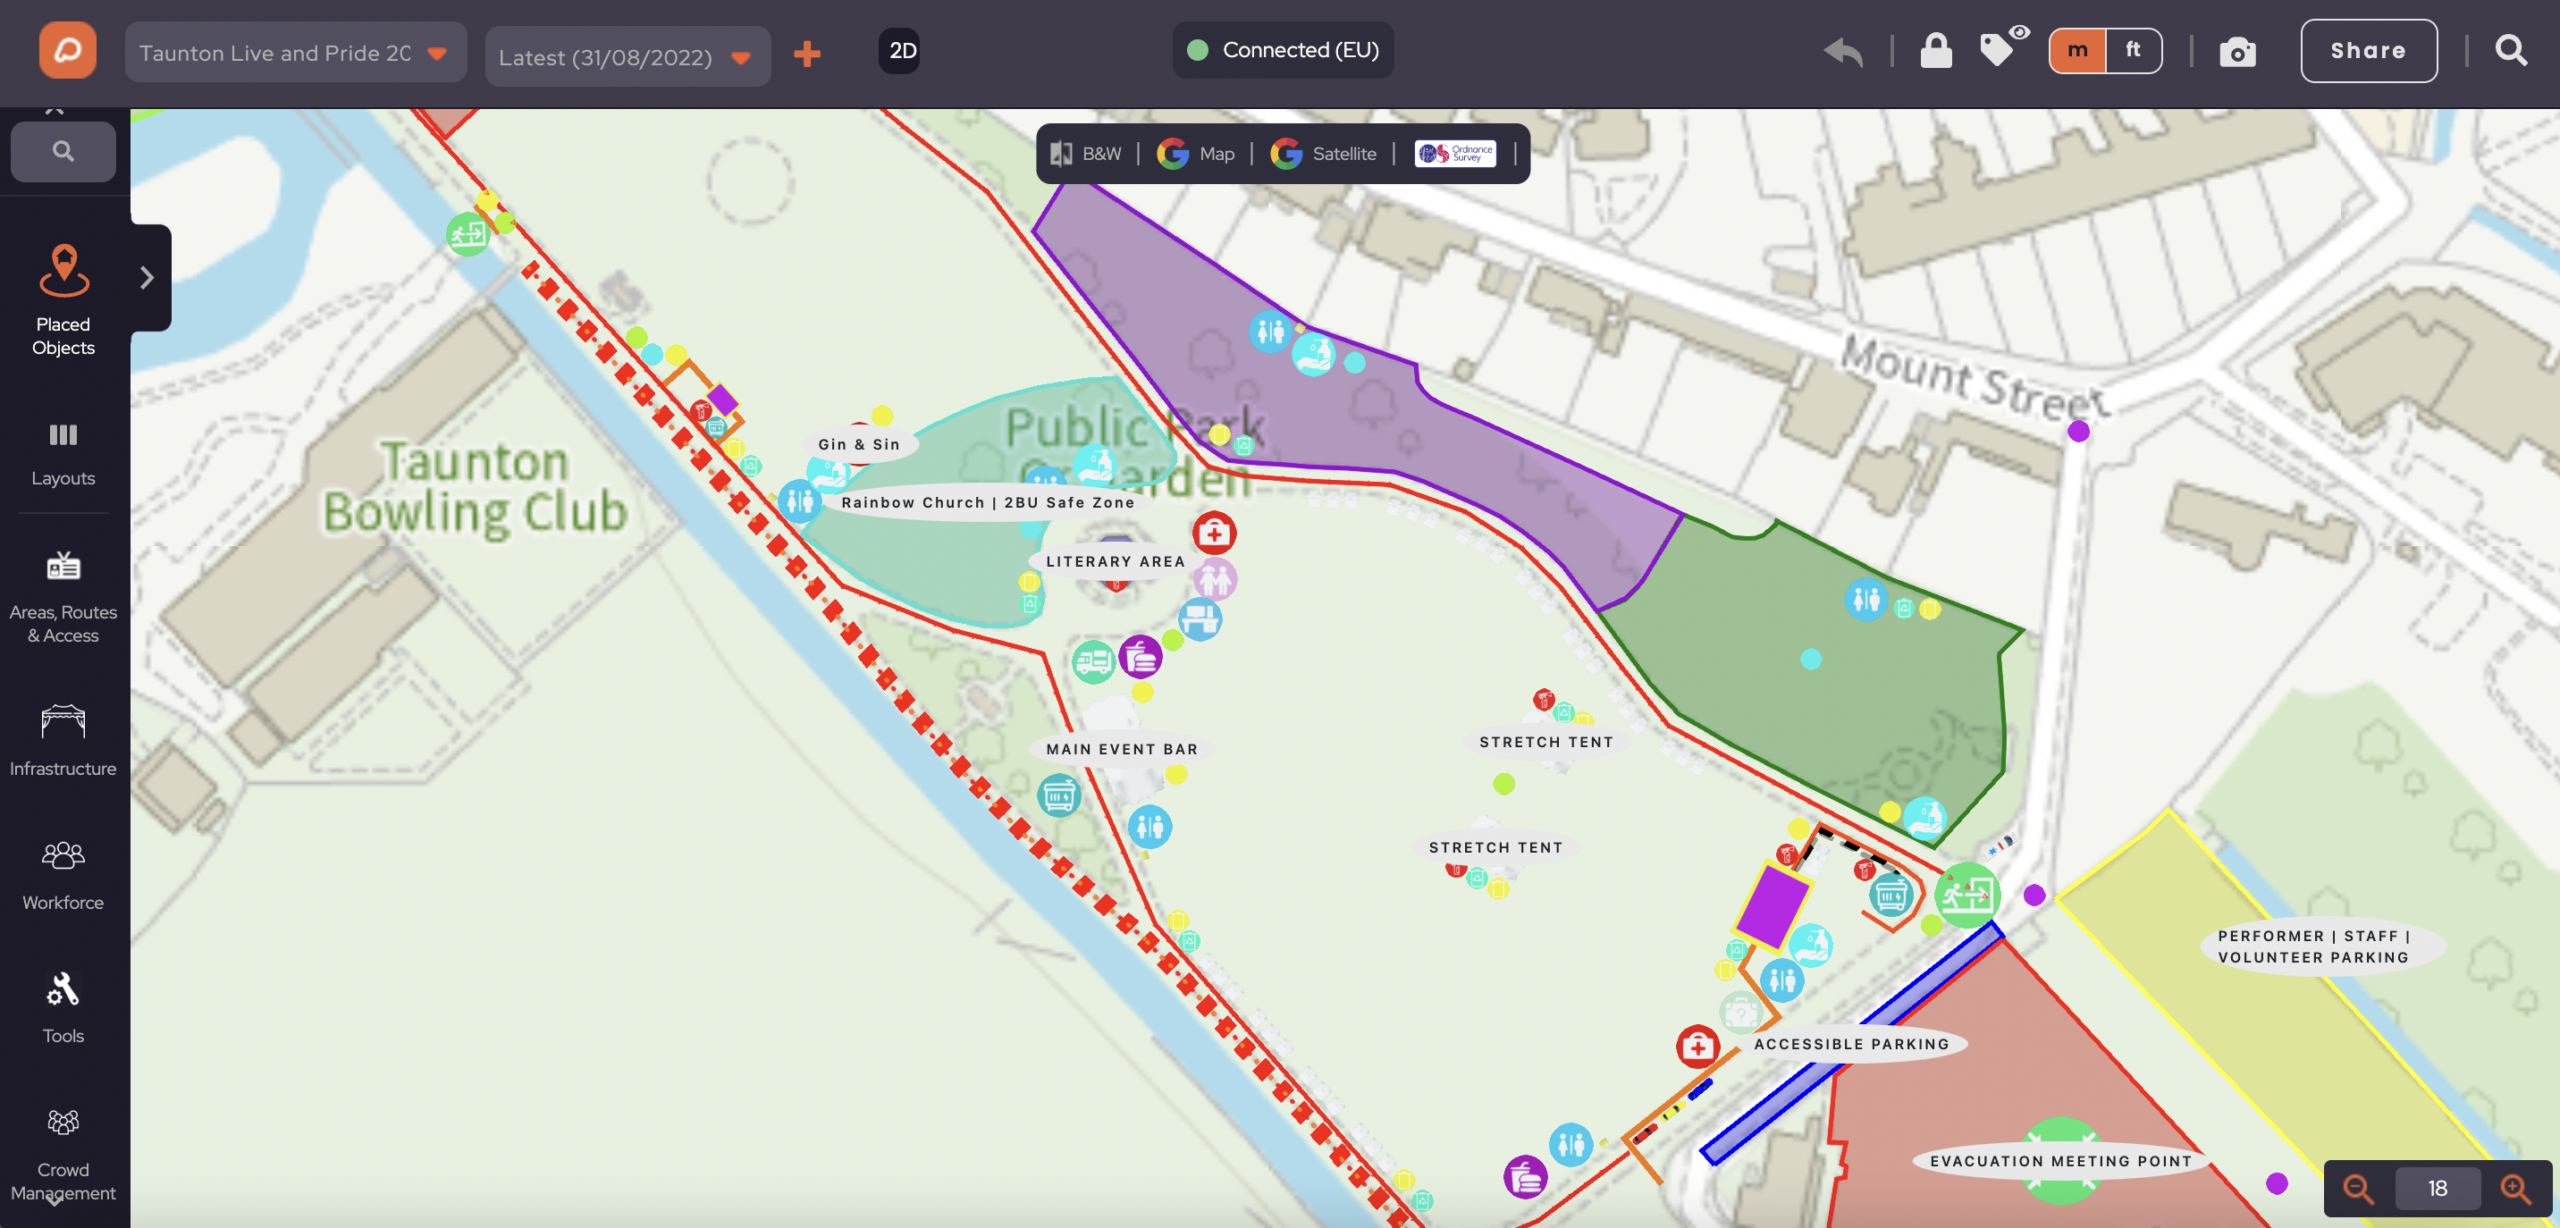The image size is (2560, 1228).
Task: Click the Share button
Action: tap(2368, 51)
